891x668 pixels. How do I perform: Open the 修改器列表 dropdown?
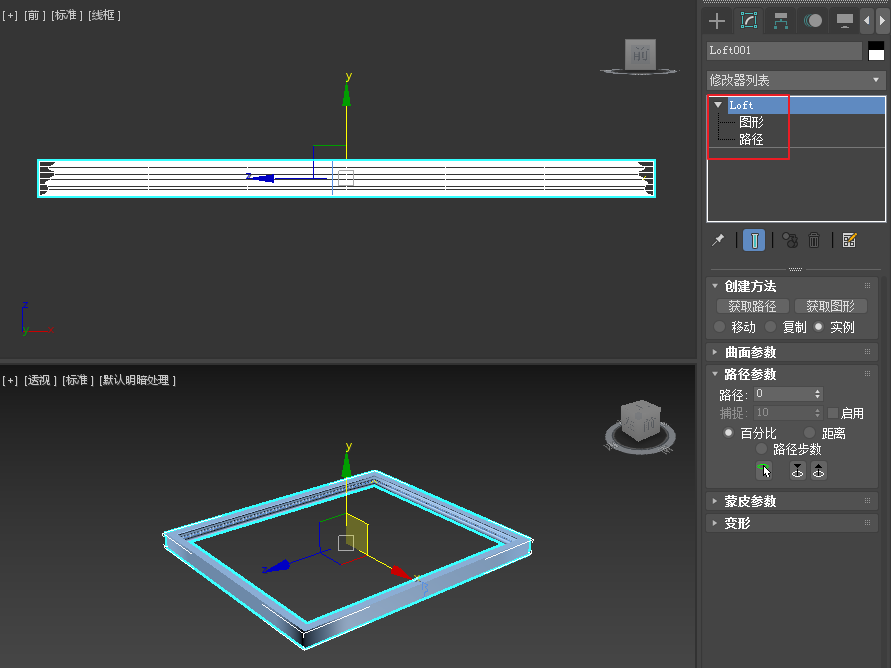(796, 80)
